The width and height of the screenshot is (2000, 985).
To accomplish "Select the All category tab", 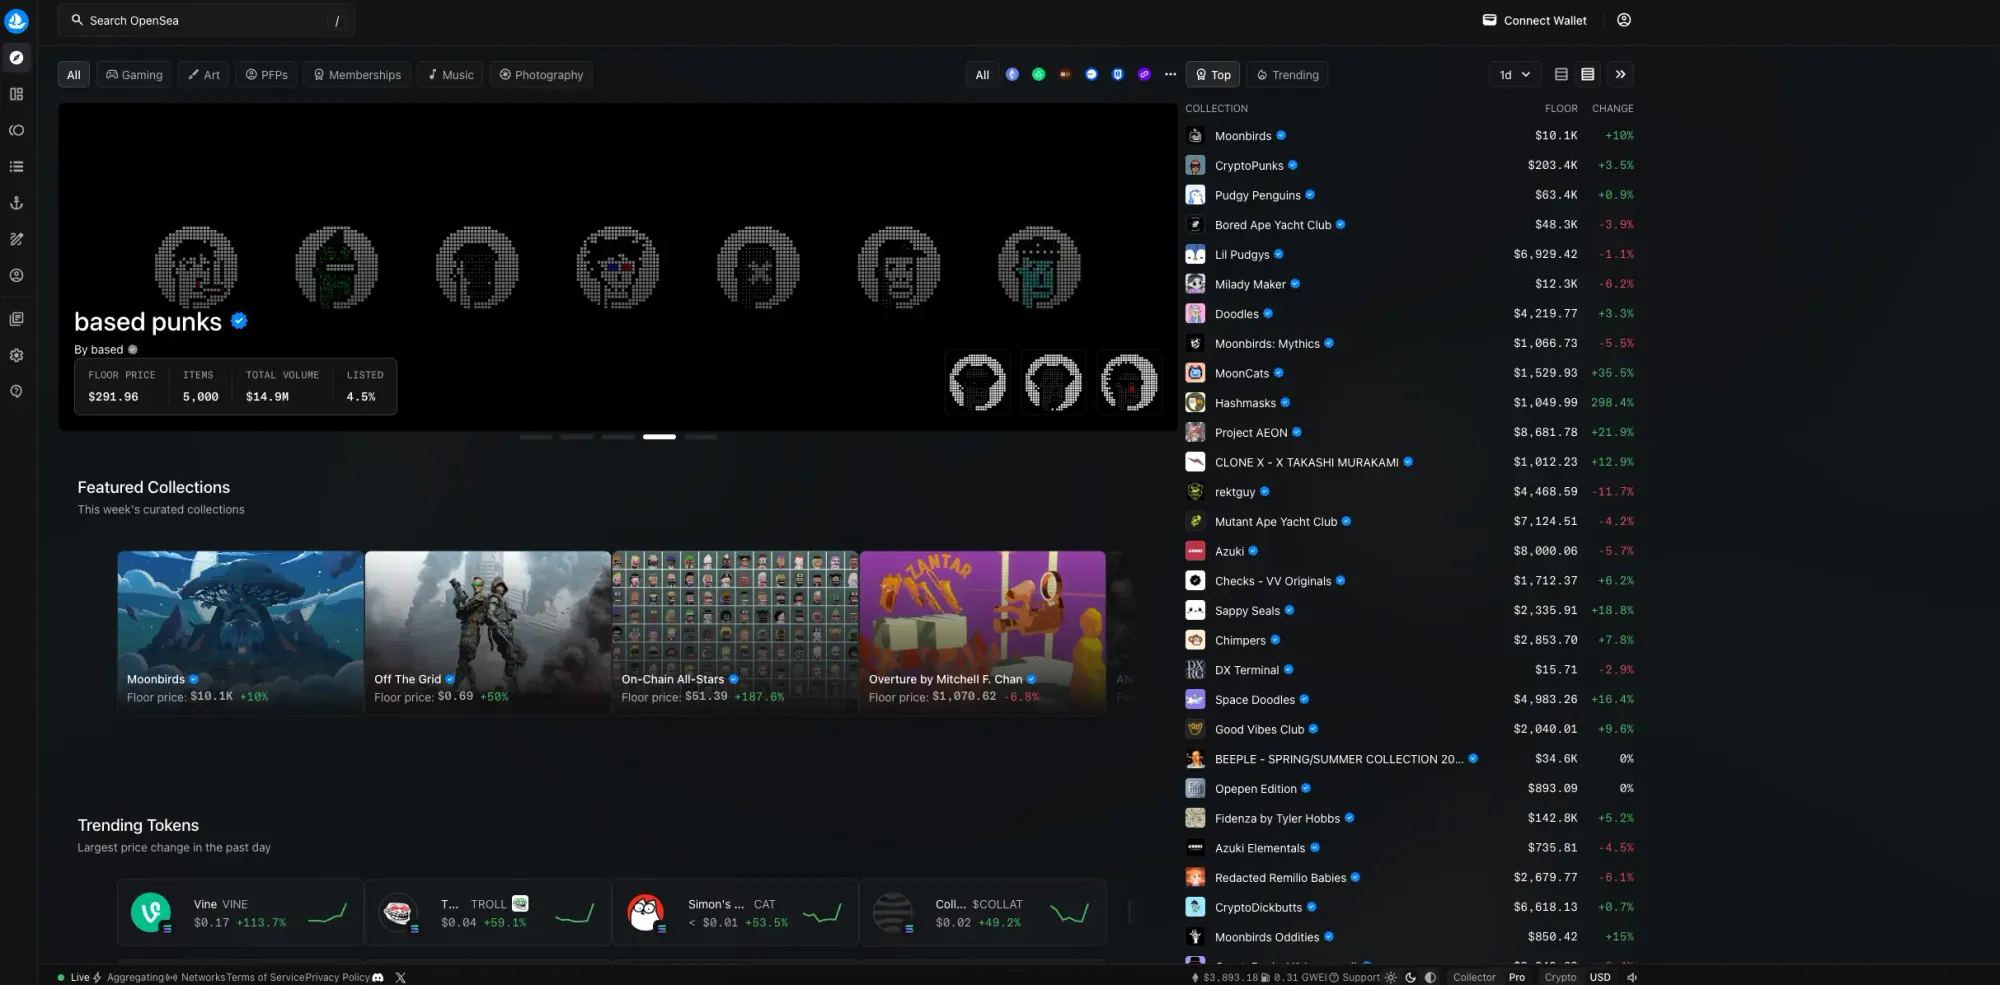I will click(74, 75).
